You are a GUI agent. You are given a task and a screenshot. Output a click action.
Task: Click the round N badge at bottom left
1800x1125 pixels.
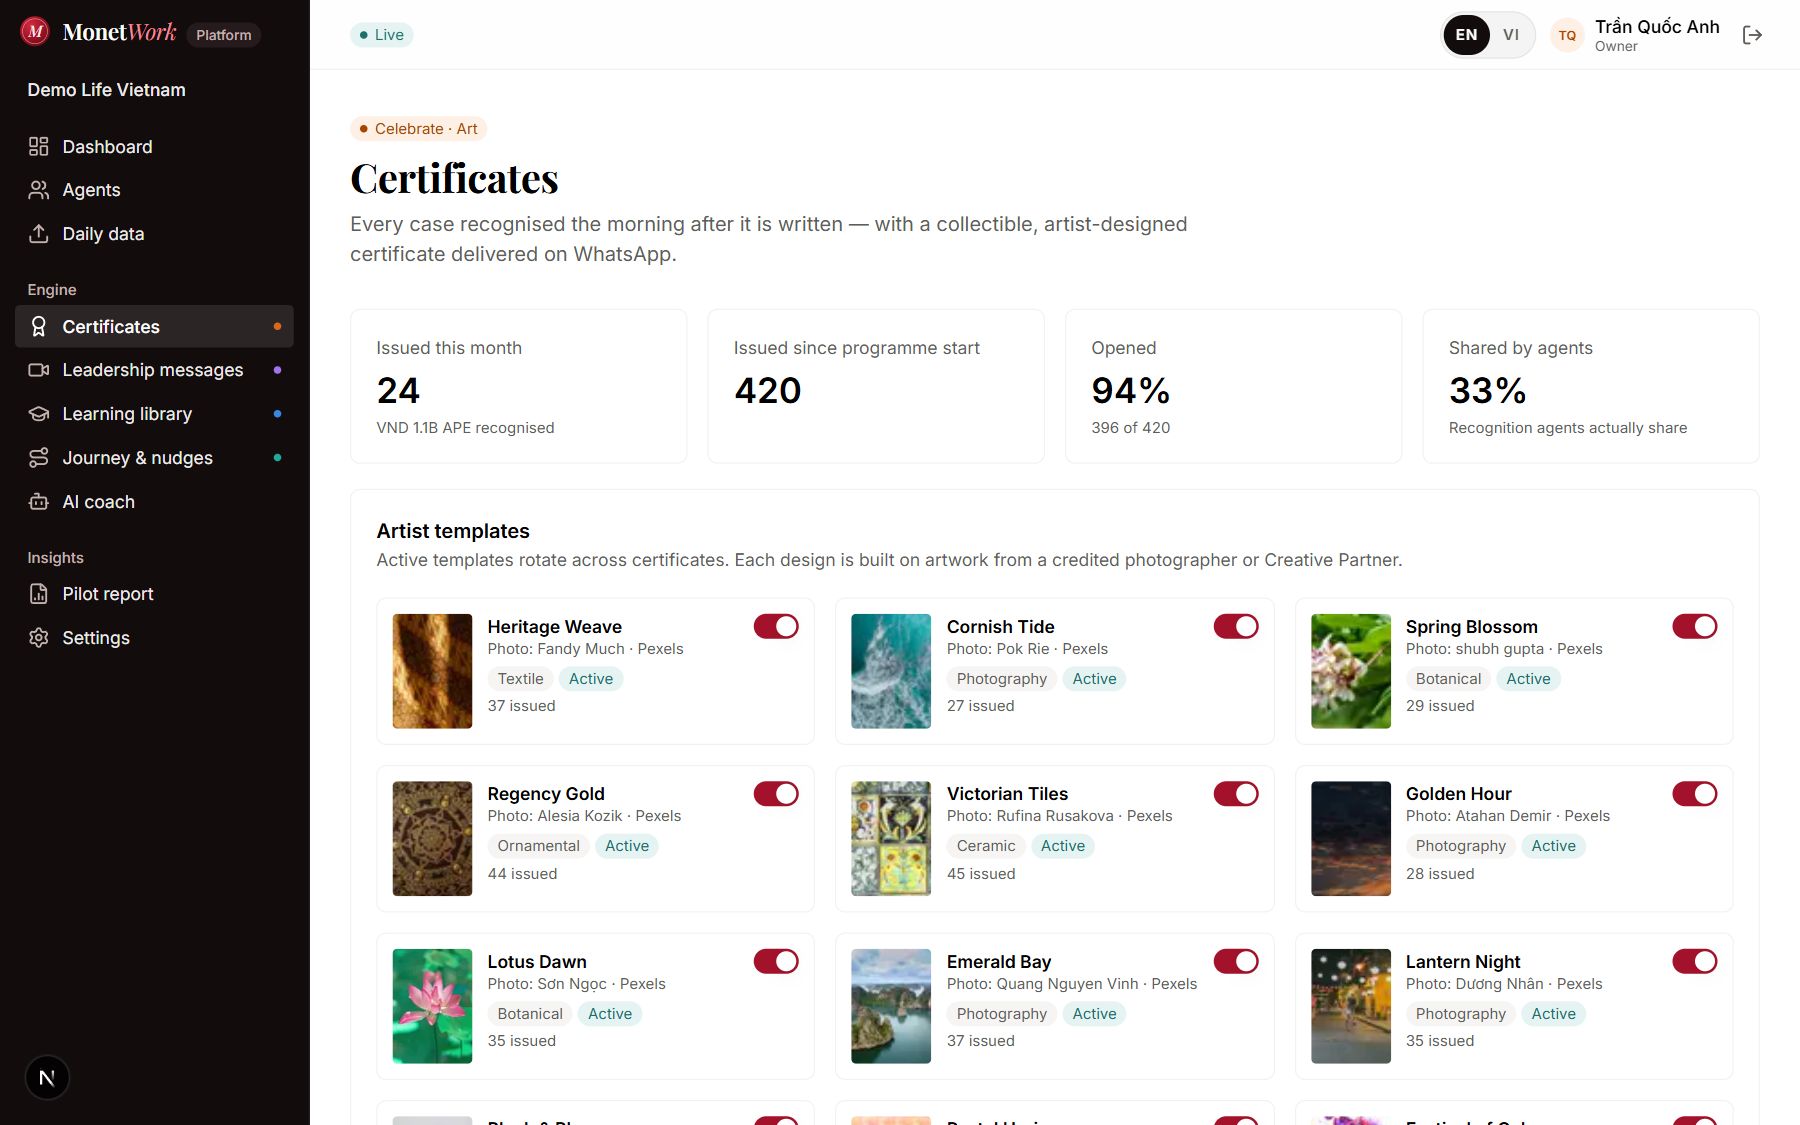[47, 1078]
